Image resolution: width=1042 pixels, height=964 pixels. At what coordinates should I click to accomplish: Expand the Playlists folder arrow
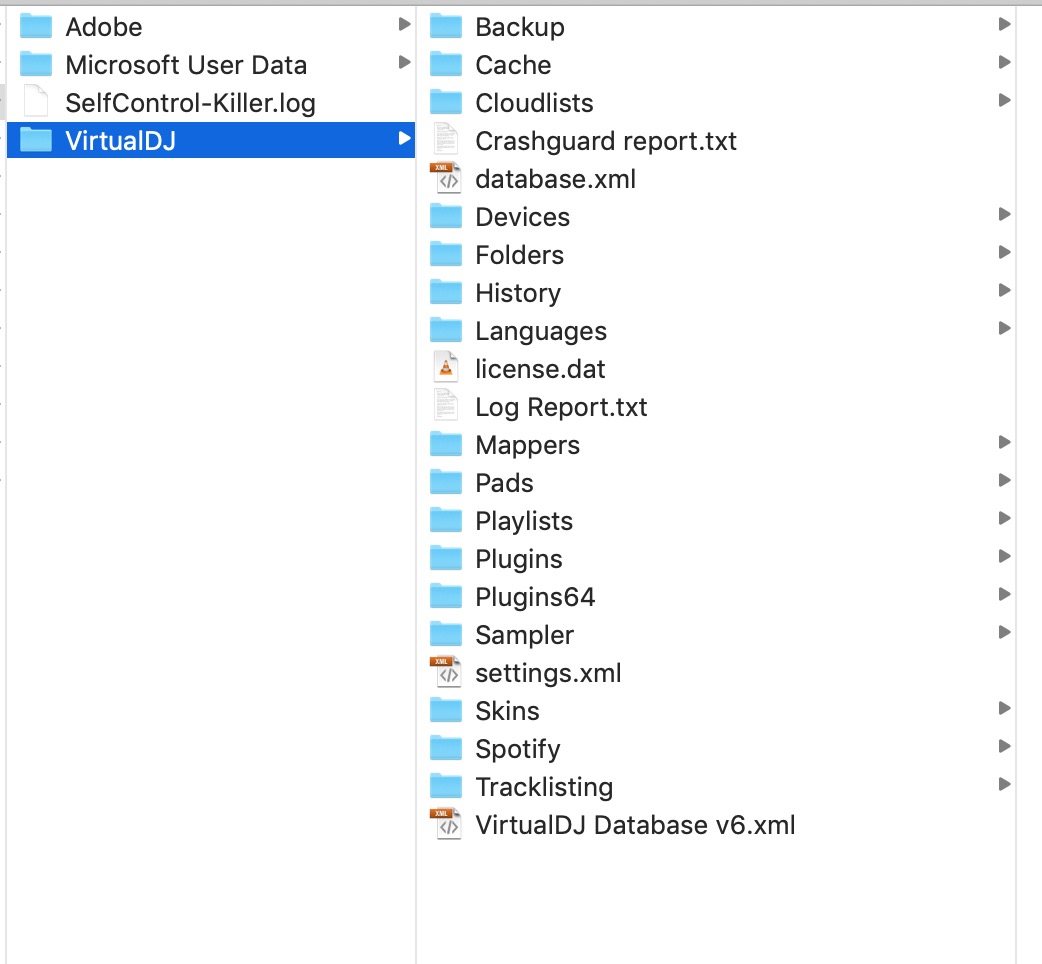click(1005, 518)
